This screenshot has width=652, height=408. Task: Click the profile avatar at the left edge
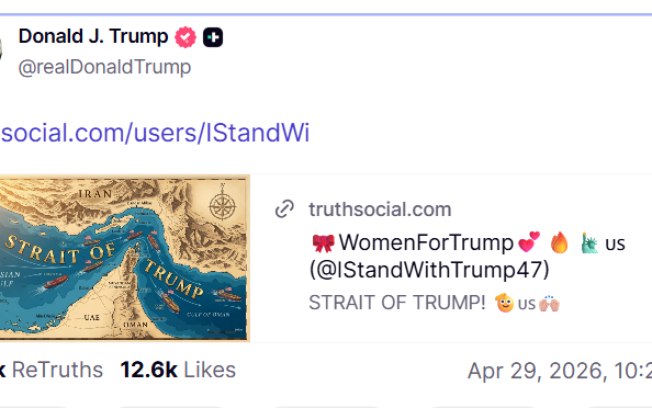click(x=4, y=45)
